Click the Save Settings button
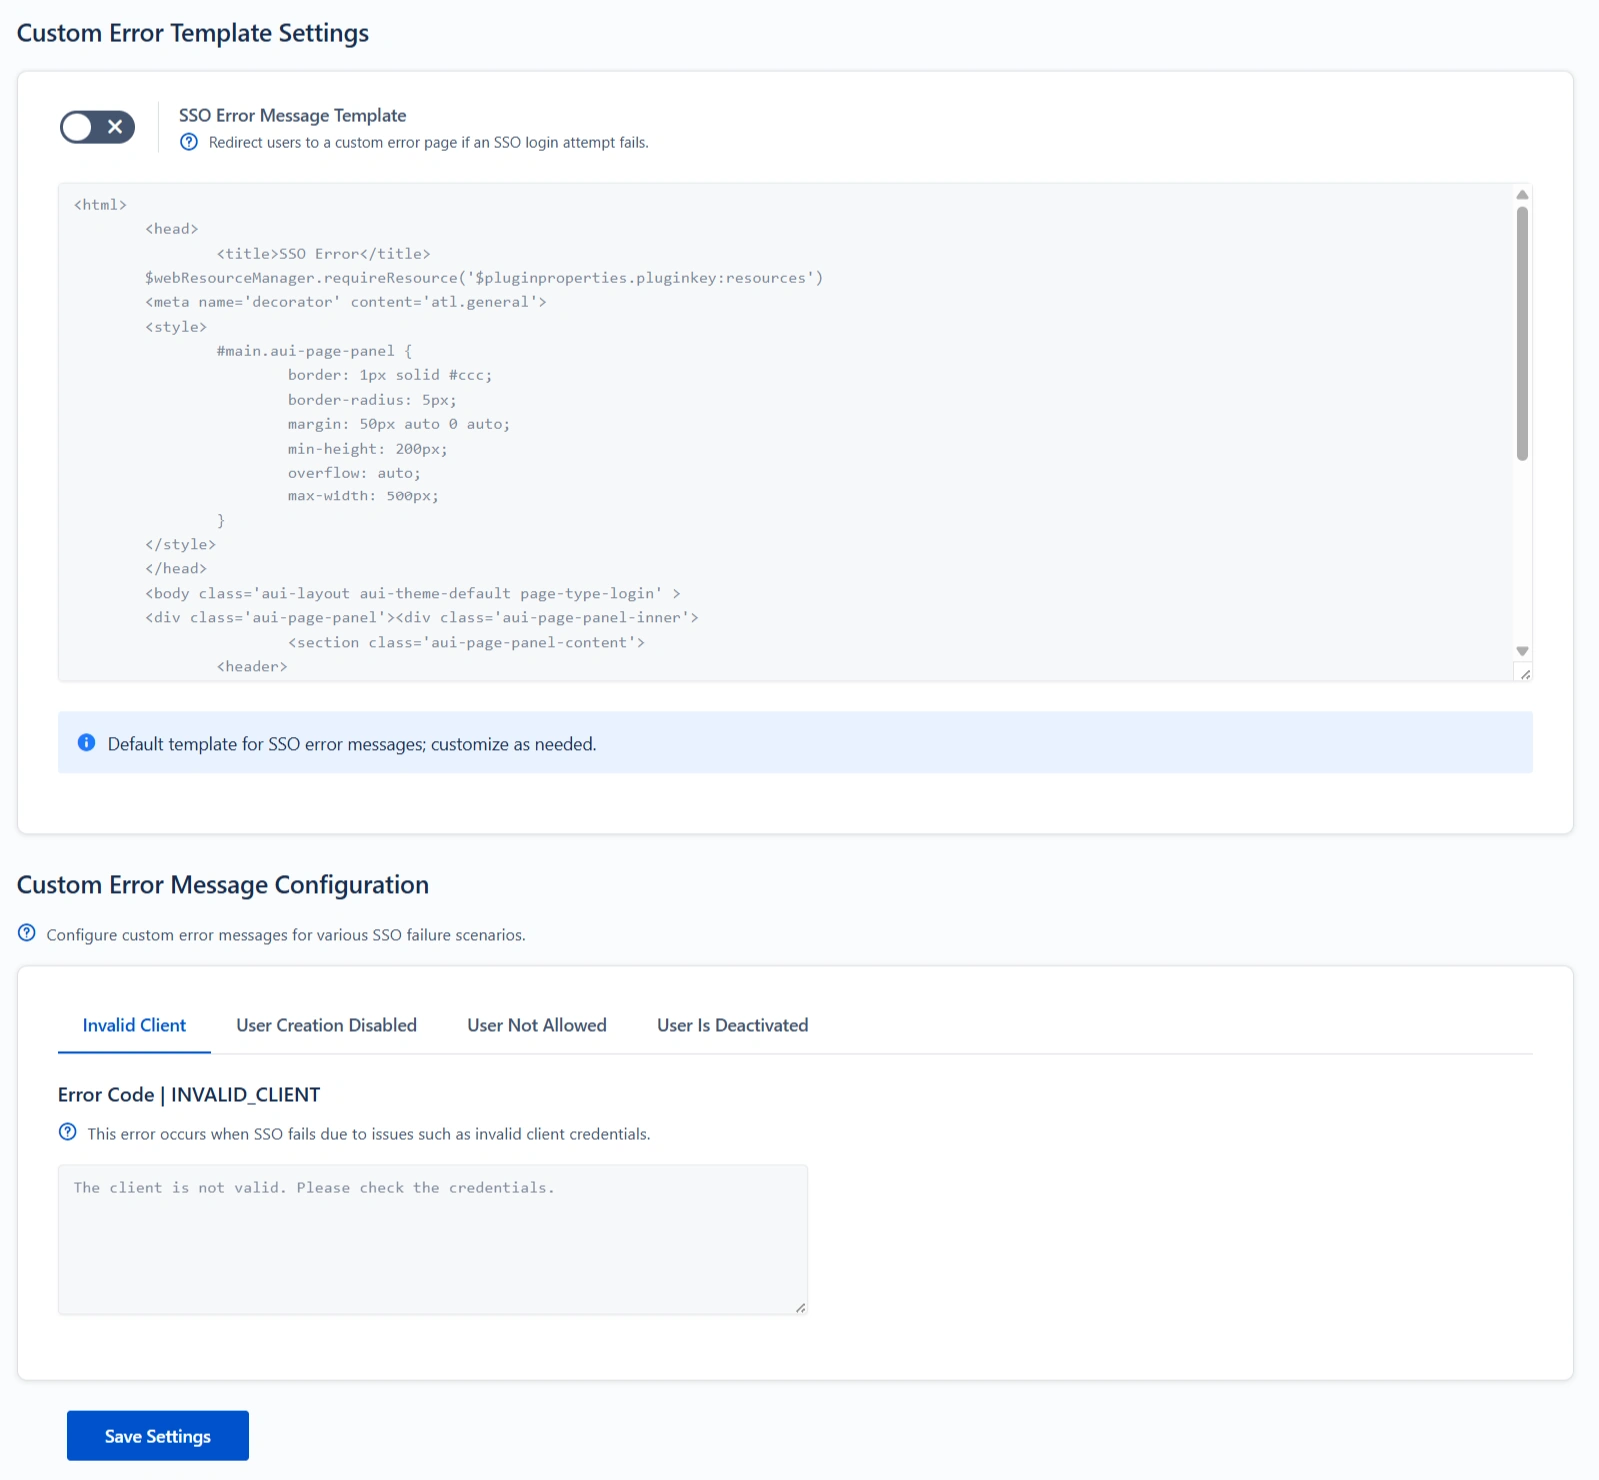The width and height of the screenshot is (1599, 1480). [158, 1436]
